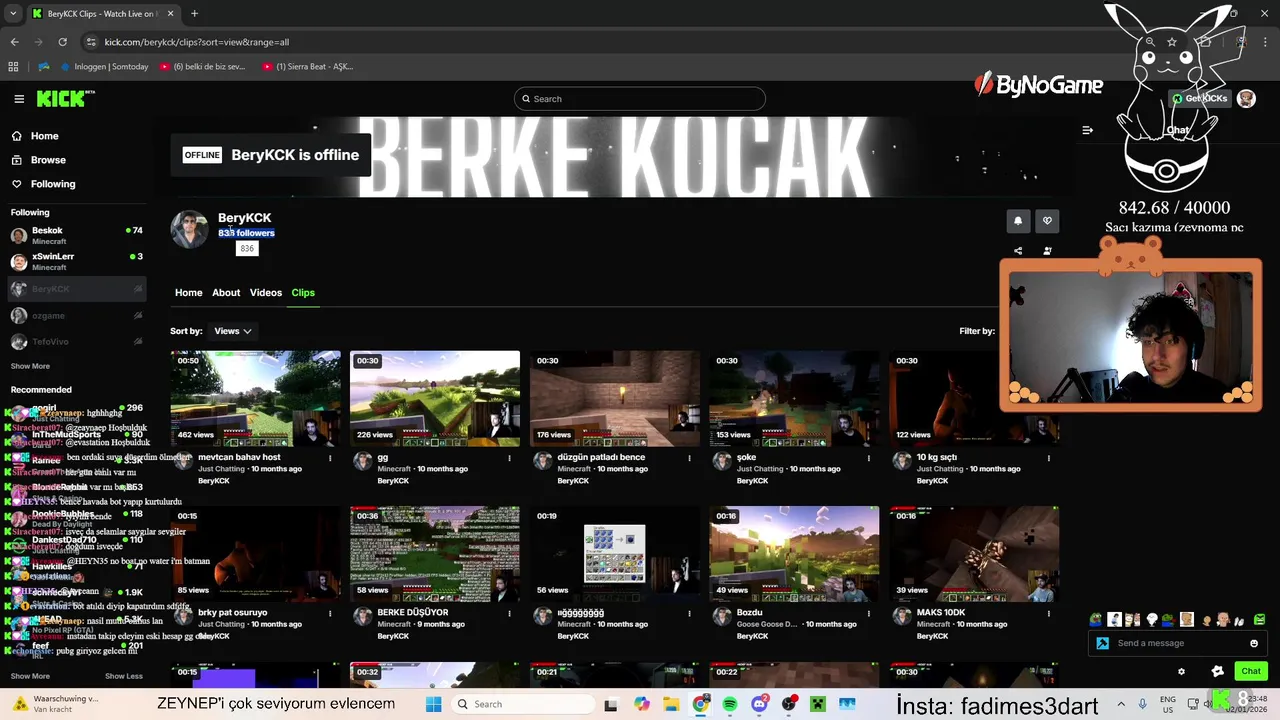Open followed channel xSwinLerr
Viewport: 1280px width, 720px height.
click(x=76, y=262)
